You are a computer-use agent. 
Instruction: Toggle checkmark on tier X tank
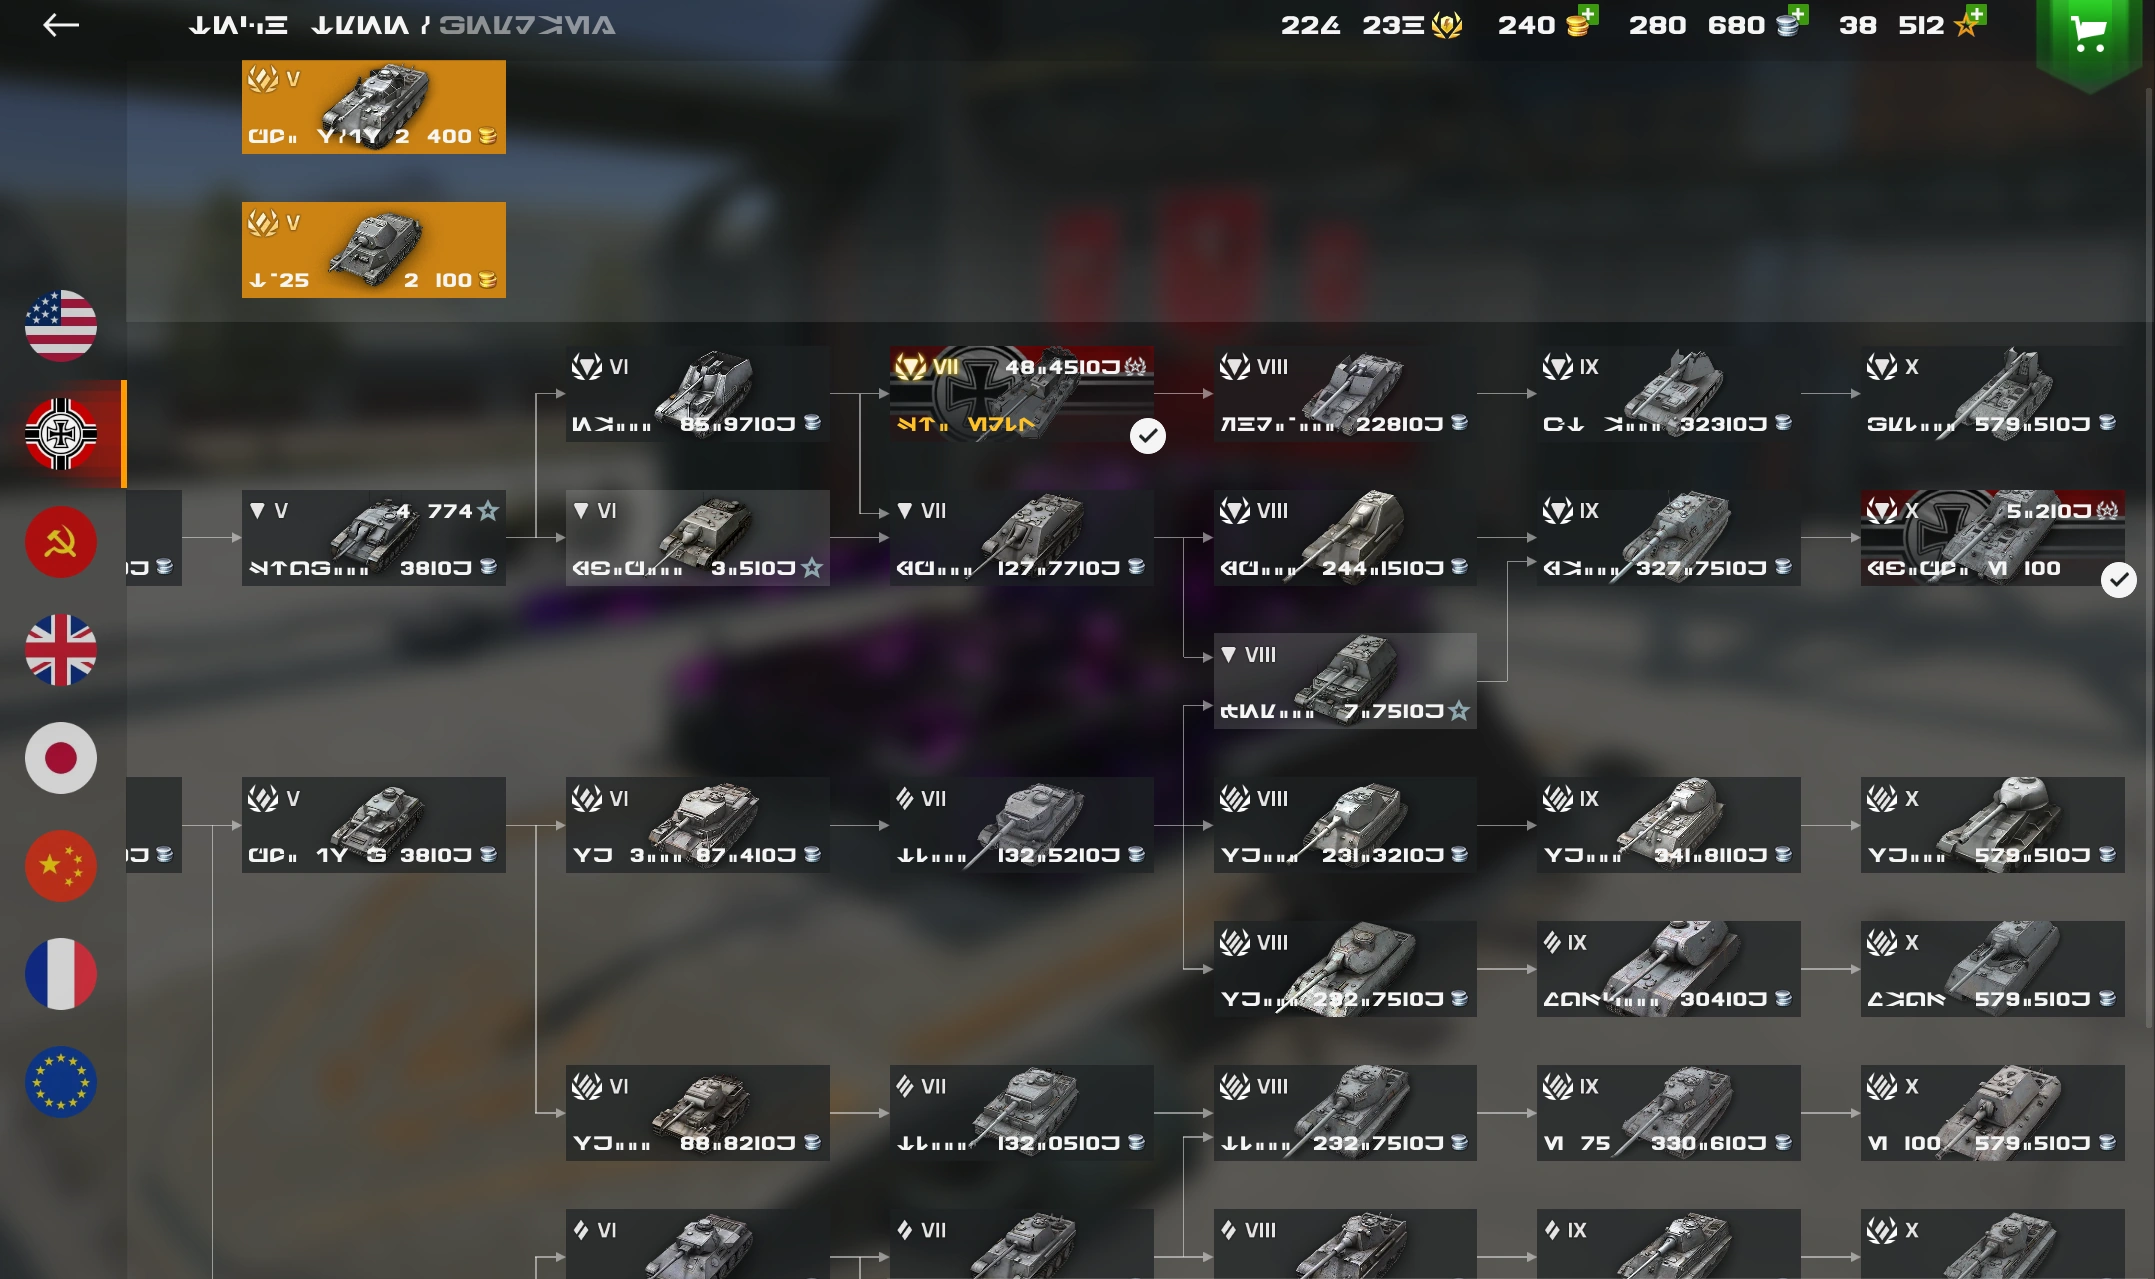[2118, 580]
